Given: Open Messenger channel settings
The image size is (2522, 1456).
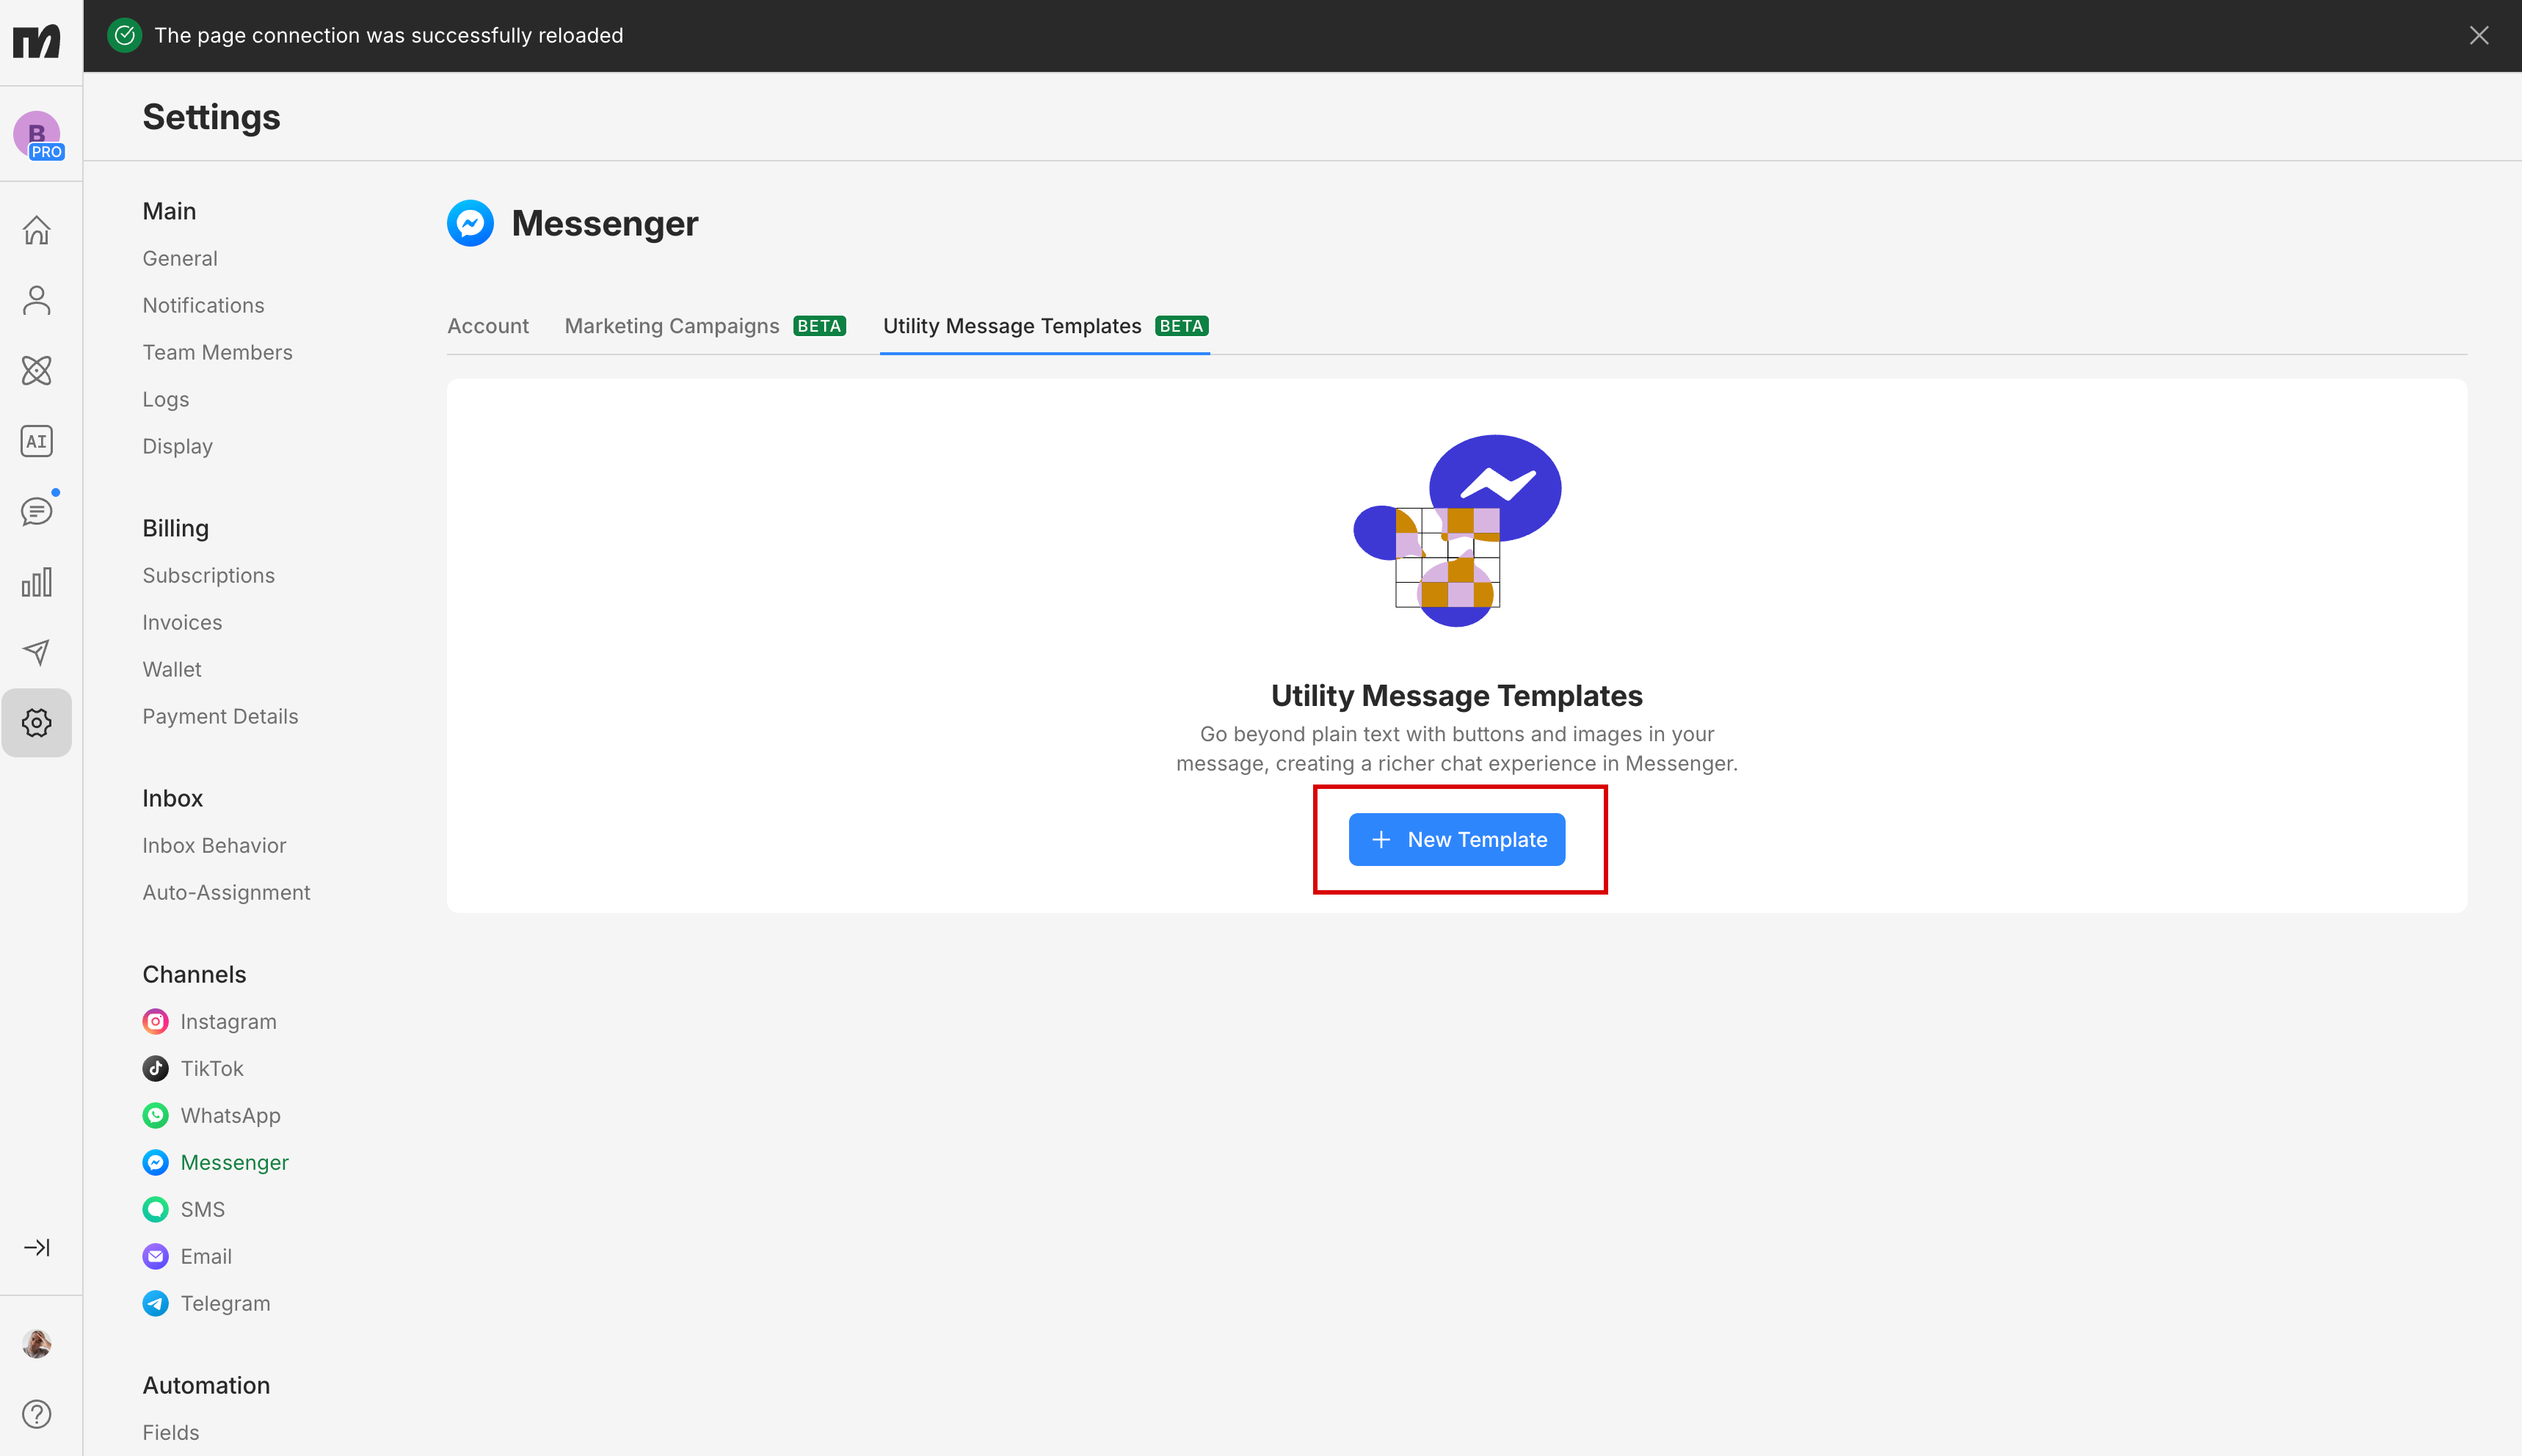Looking at the screenshot, I should point(234,1162).
